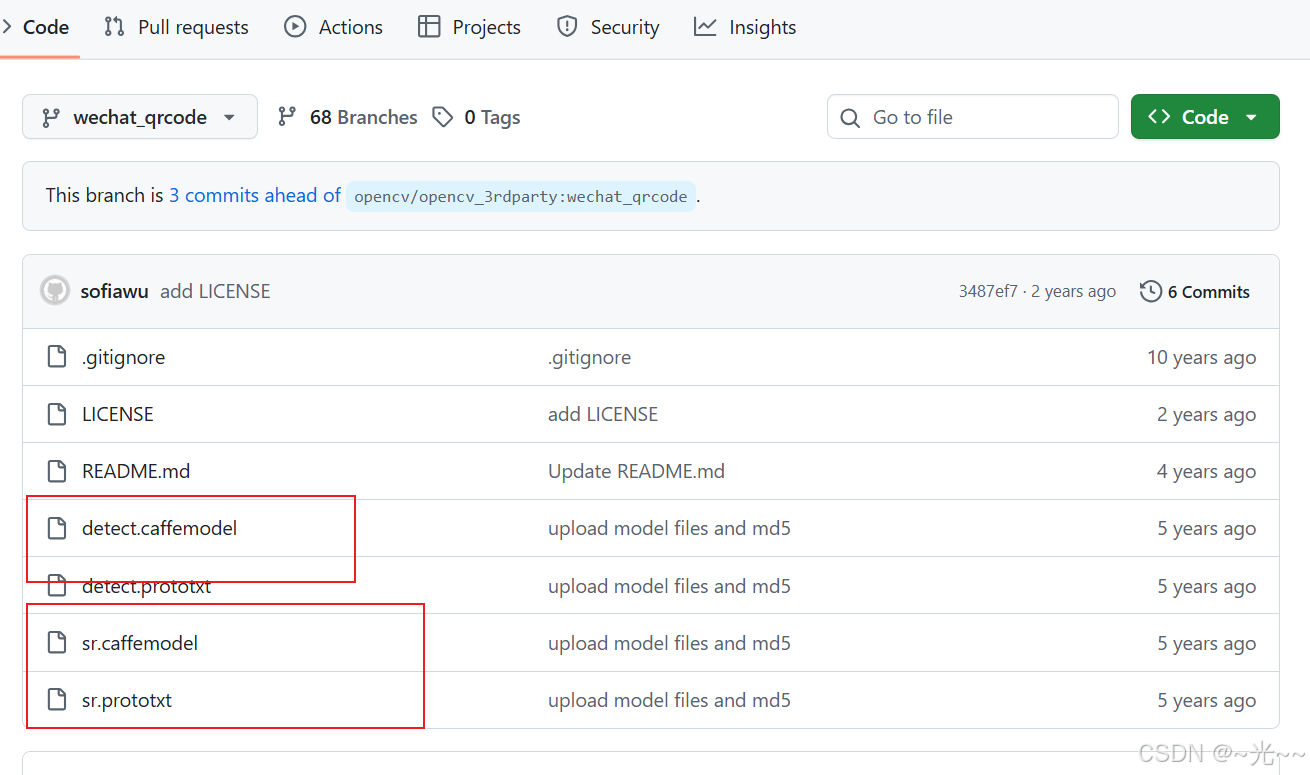
Task: Open the Update README.md commit message
Action: coord(637,471)
